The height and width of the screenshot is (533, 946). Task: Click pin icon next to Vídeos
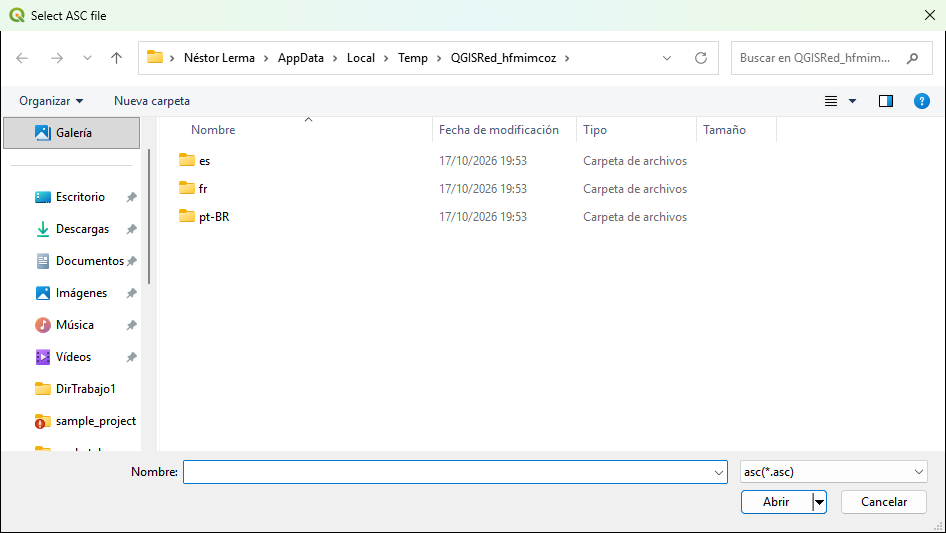point(132,357)
